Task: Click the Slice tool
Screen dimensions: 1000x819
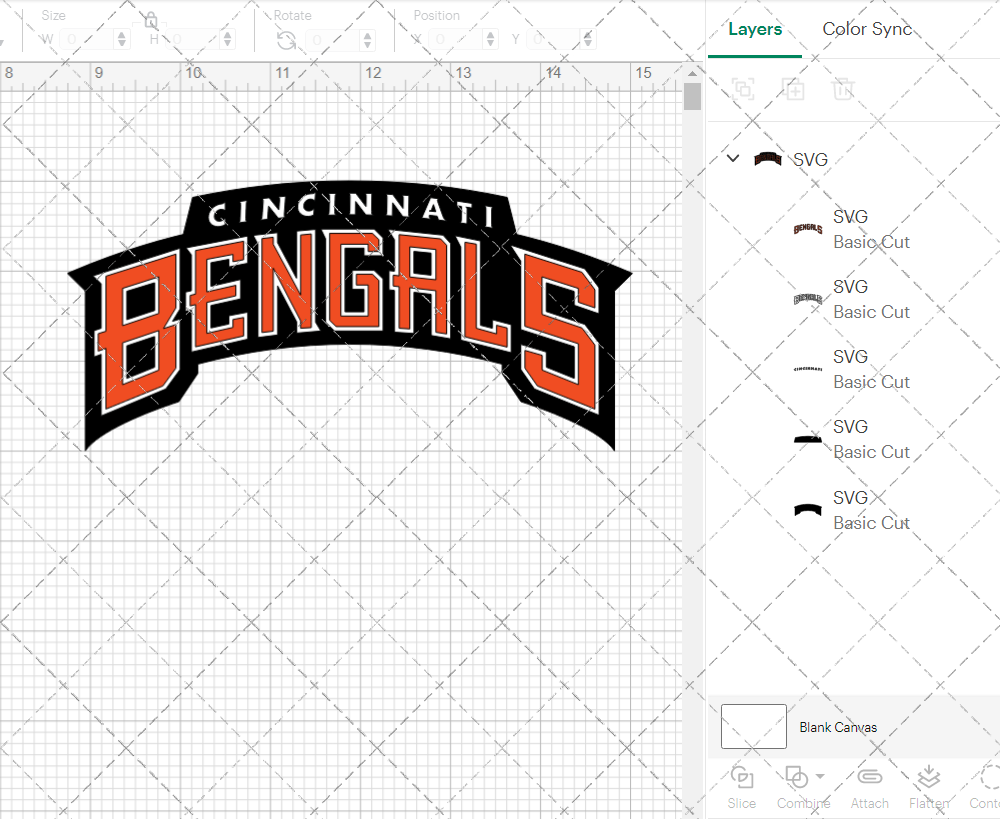Action: [x=742, y=788]
